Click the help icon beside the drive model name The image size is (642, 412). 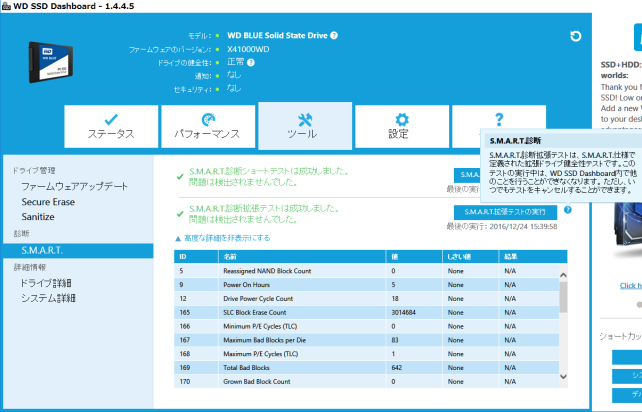[334, 35]
